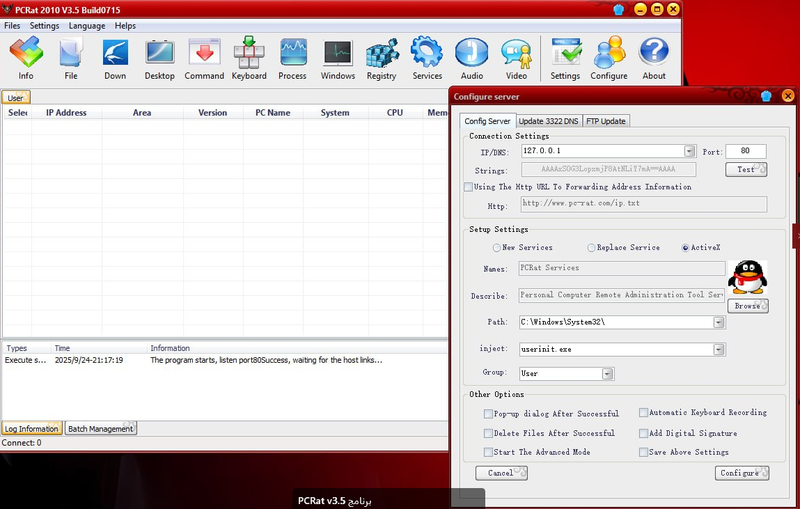Click the blue skin icon in PCRat title bar
This screenshot has height=509, width=800.
618,9
